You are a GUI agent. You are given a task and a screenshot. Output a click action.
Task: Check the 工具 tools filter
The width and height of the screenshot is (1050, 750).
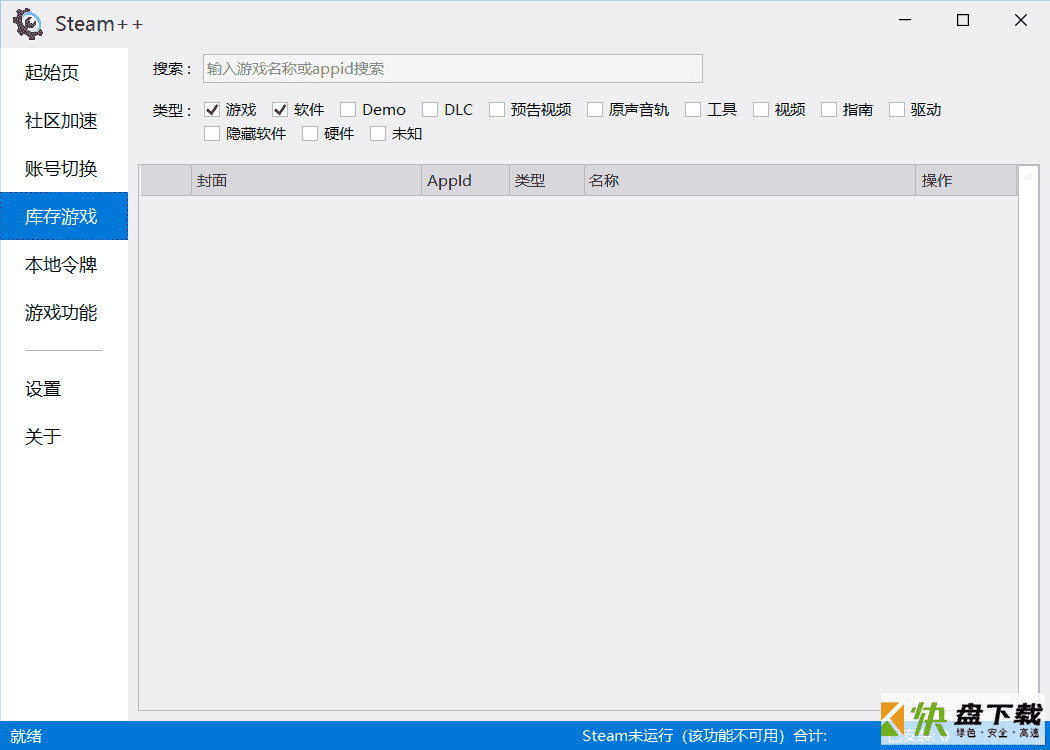point(693,110)
